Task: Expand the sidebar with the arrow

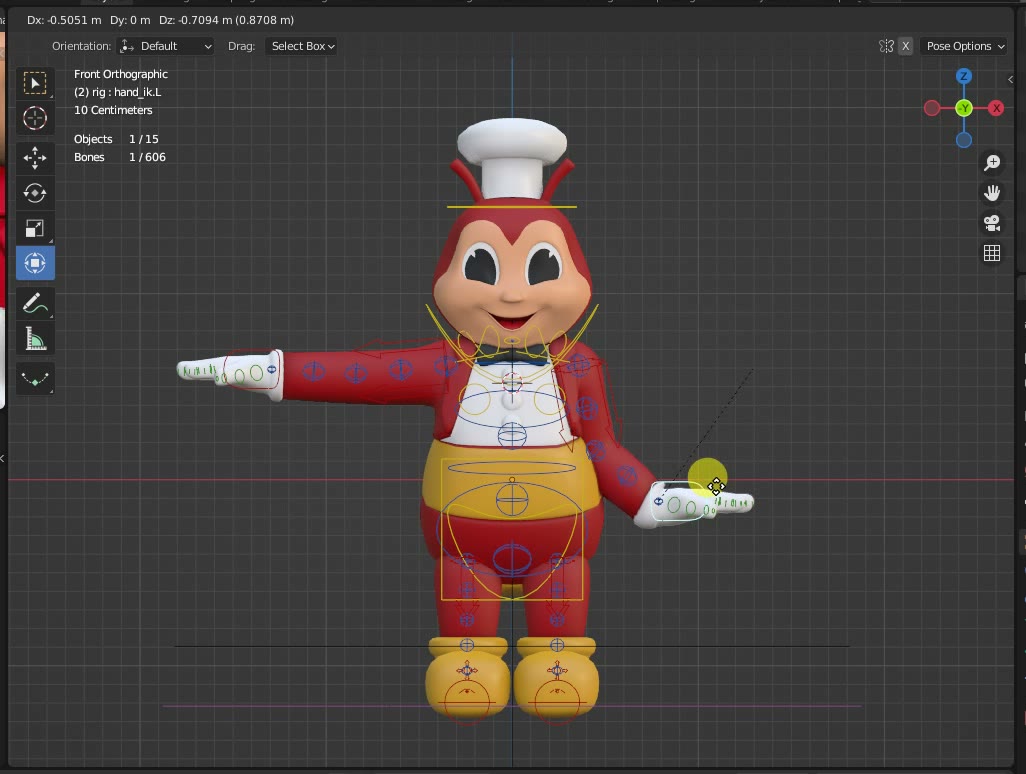Action: [1010, 79]
